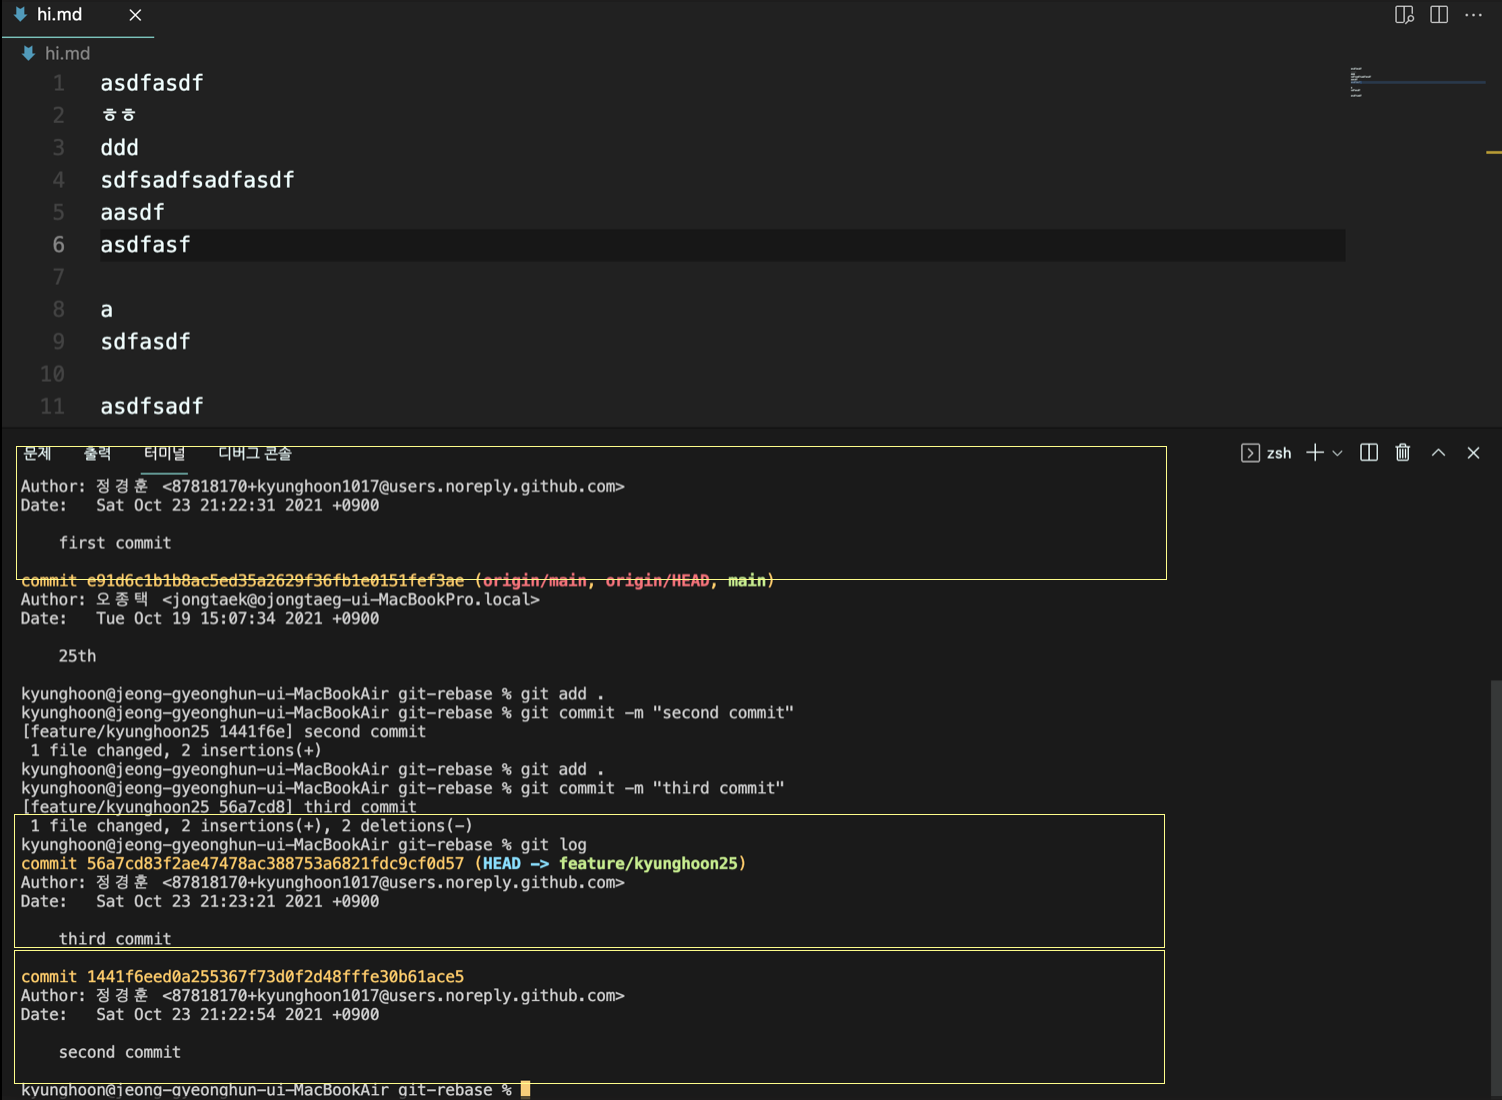Select the search editor icon near top right
This screenshot has width=1502, height=1100.
pos(1404,14)
